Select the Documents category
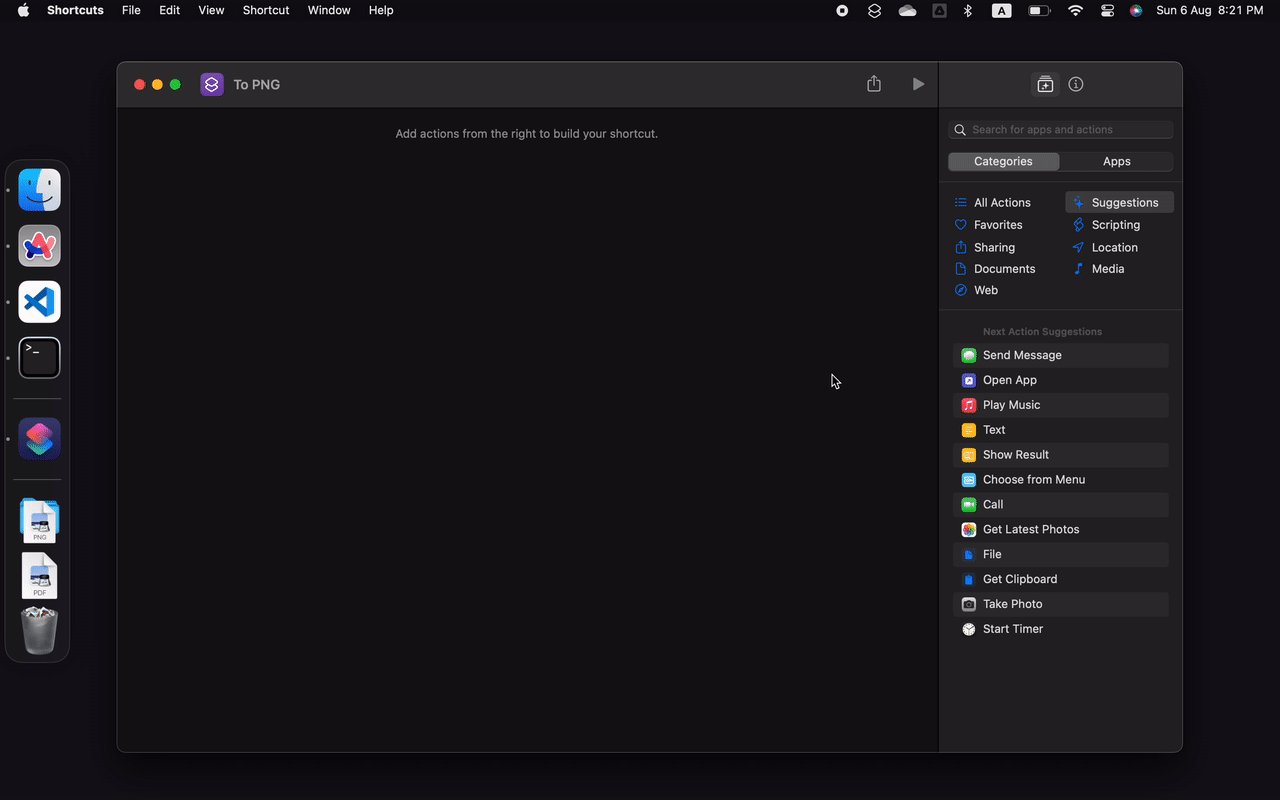Image resolution: width=1280 pixels, height=800 pixels. tap(1004, 268)
